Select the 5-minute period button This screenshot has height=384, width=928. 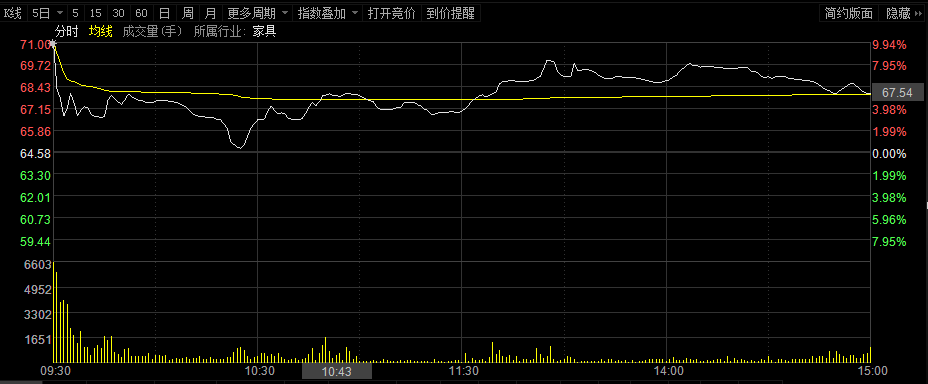75,13
